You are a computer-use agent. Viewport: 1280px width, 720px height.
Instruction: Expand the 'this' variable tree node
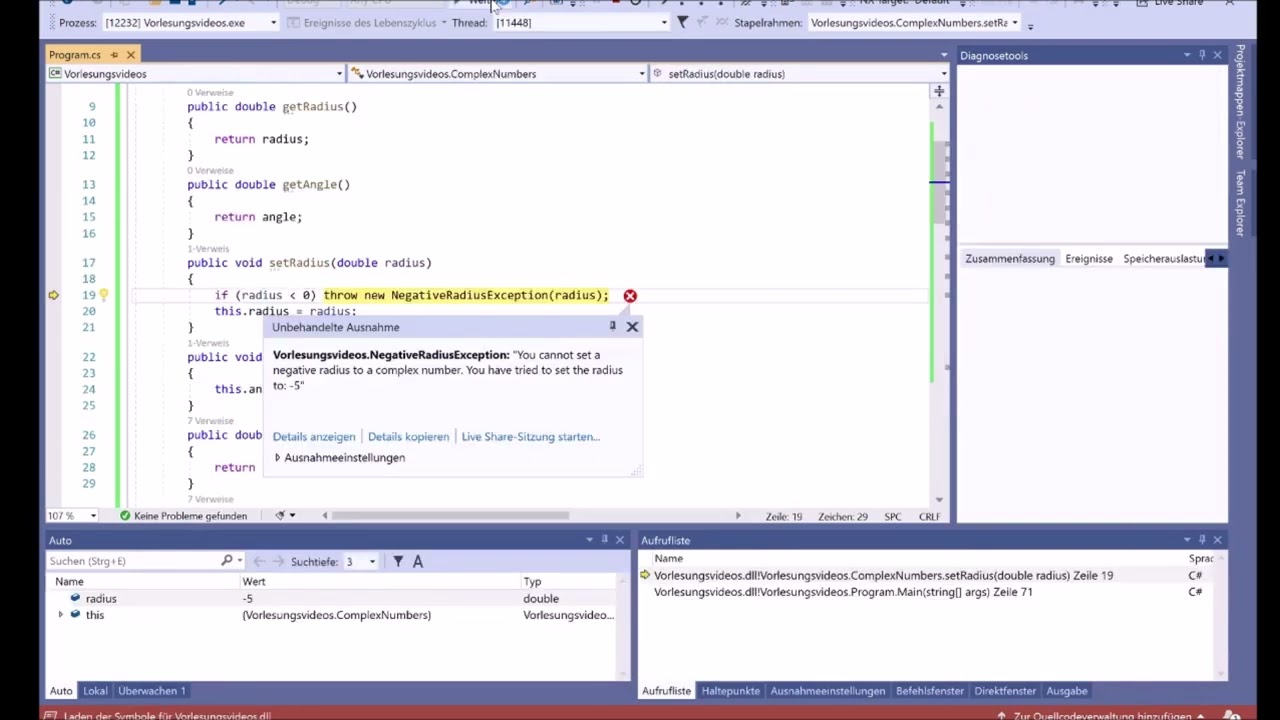tap(61, 615)
